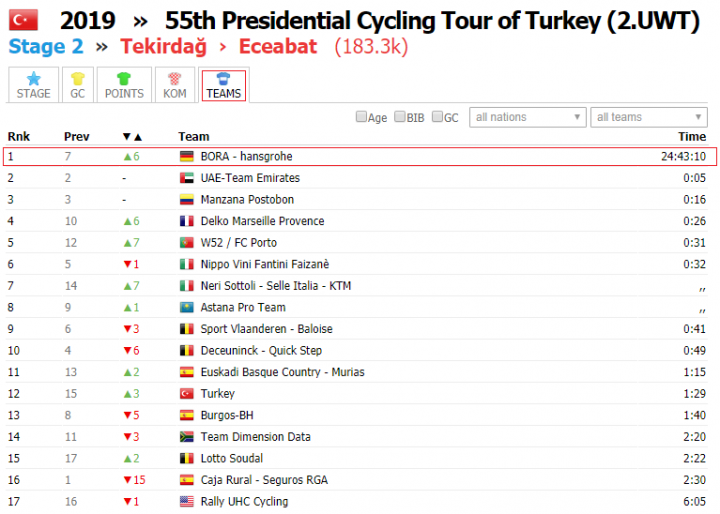
Task: Open the Rally UHC Cycling link
Action: 244,502
